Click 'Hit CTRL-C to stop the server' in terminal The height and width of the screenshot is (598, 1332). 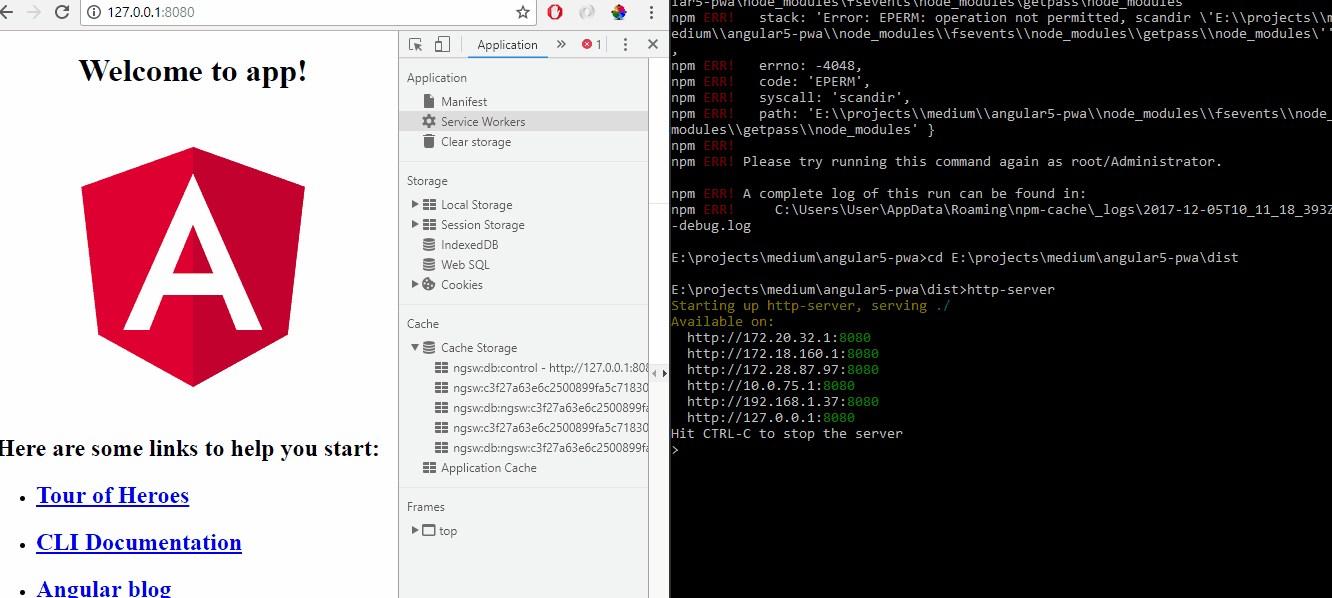click(787, 433)
